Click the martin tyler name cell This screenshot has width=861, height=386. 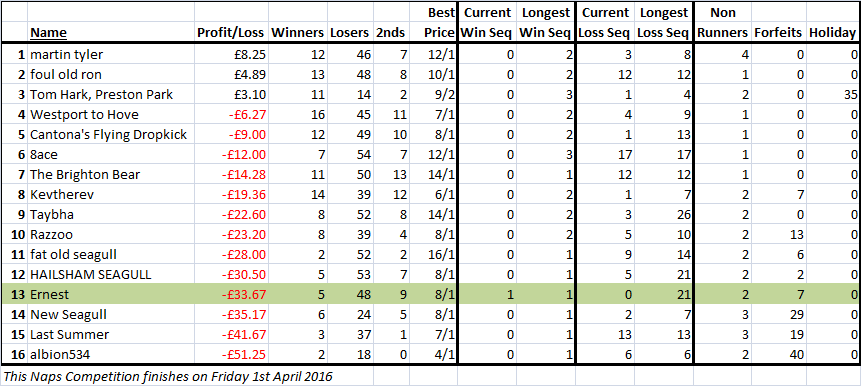click(x=111, y=54)
